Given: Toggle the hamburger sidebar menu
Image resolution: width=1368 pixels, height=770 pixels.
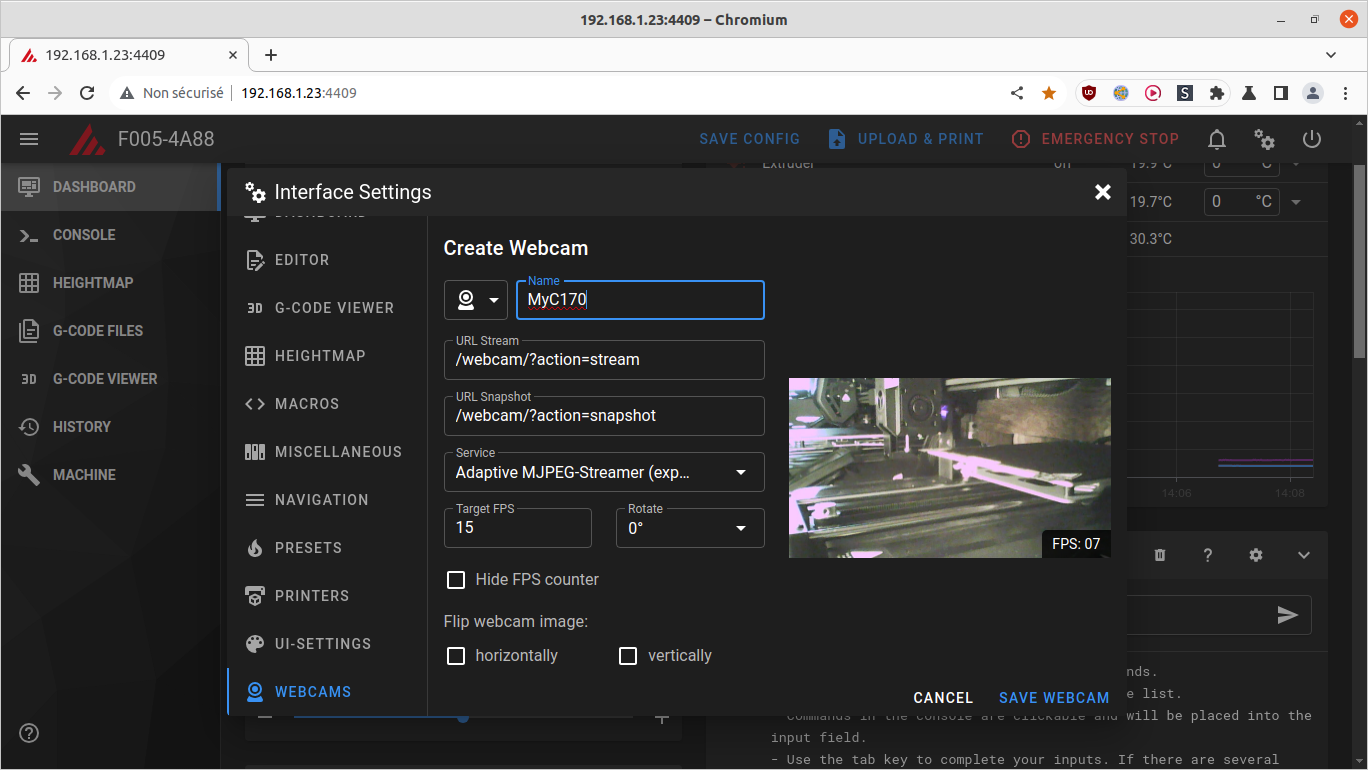Looking at the screenshot, I should tap(29, 139).
